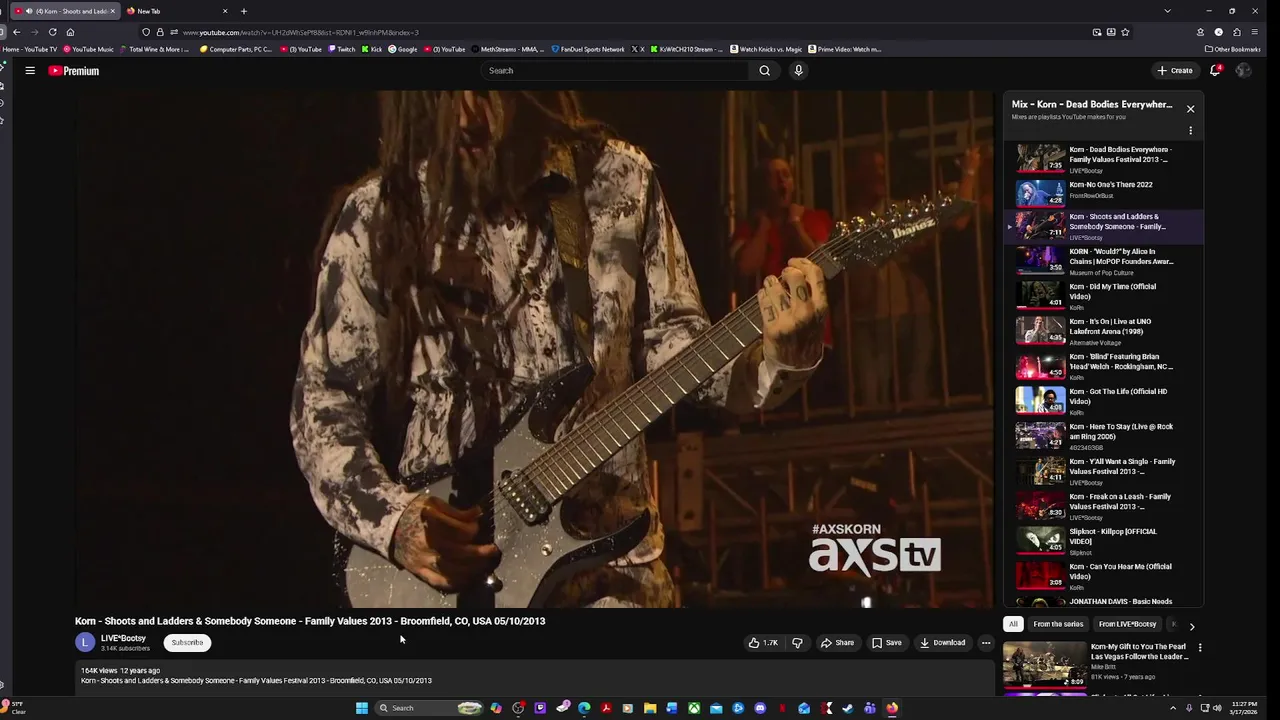Open the YouTube account avatar menu

[1243, 70]
